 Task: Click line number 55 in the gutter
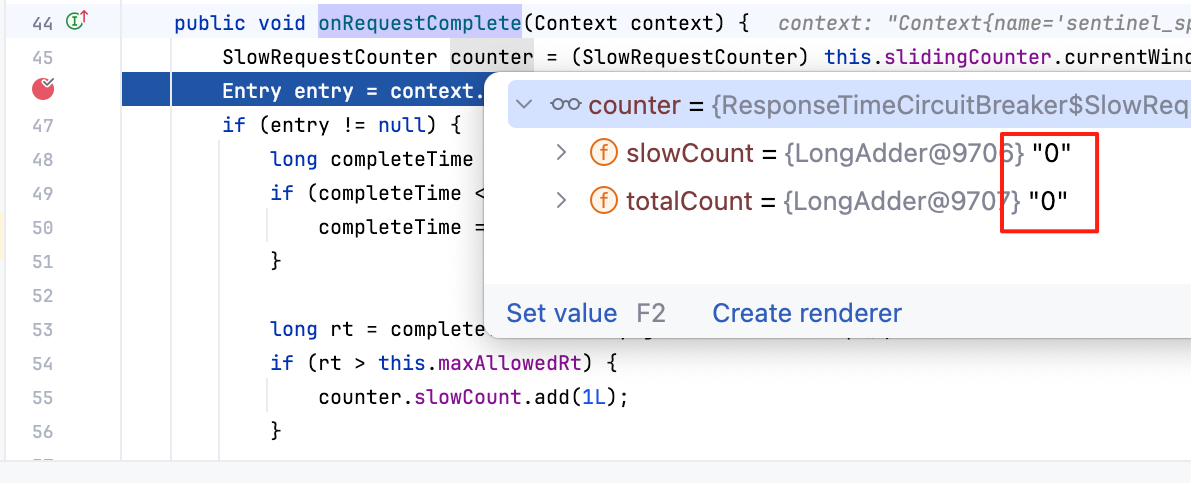pos(42,396)
